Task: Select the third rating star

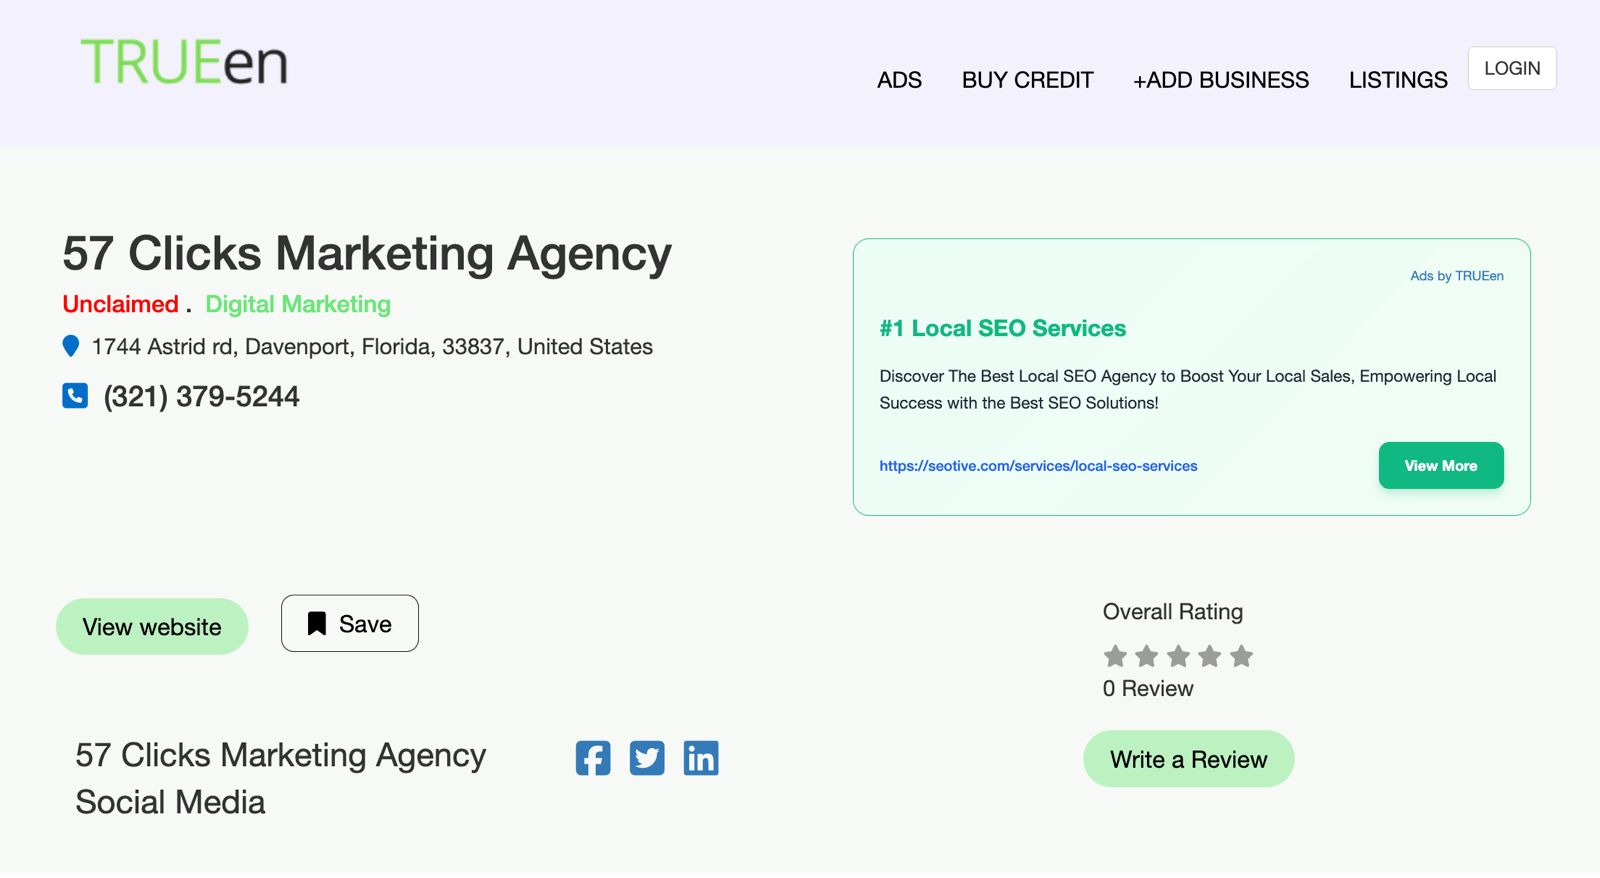Action: (x=1178, y=656)
